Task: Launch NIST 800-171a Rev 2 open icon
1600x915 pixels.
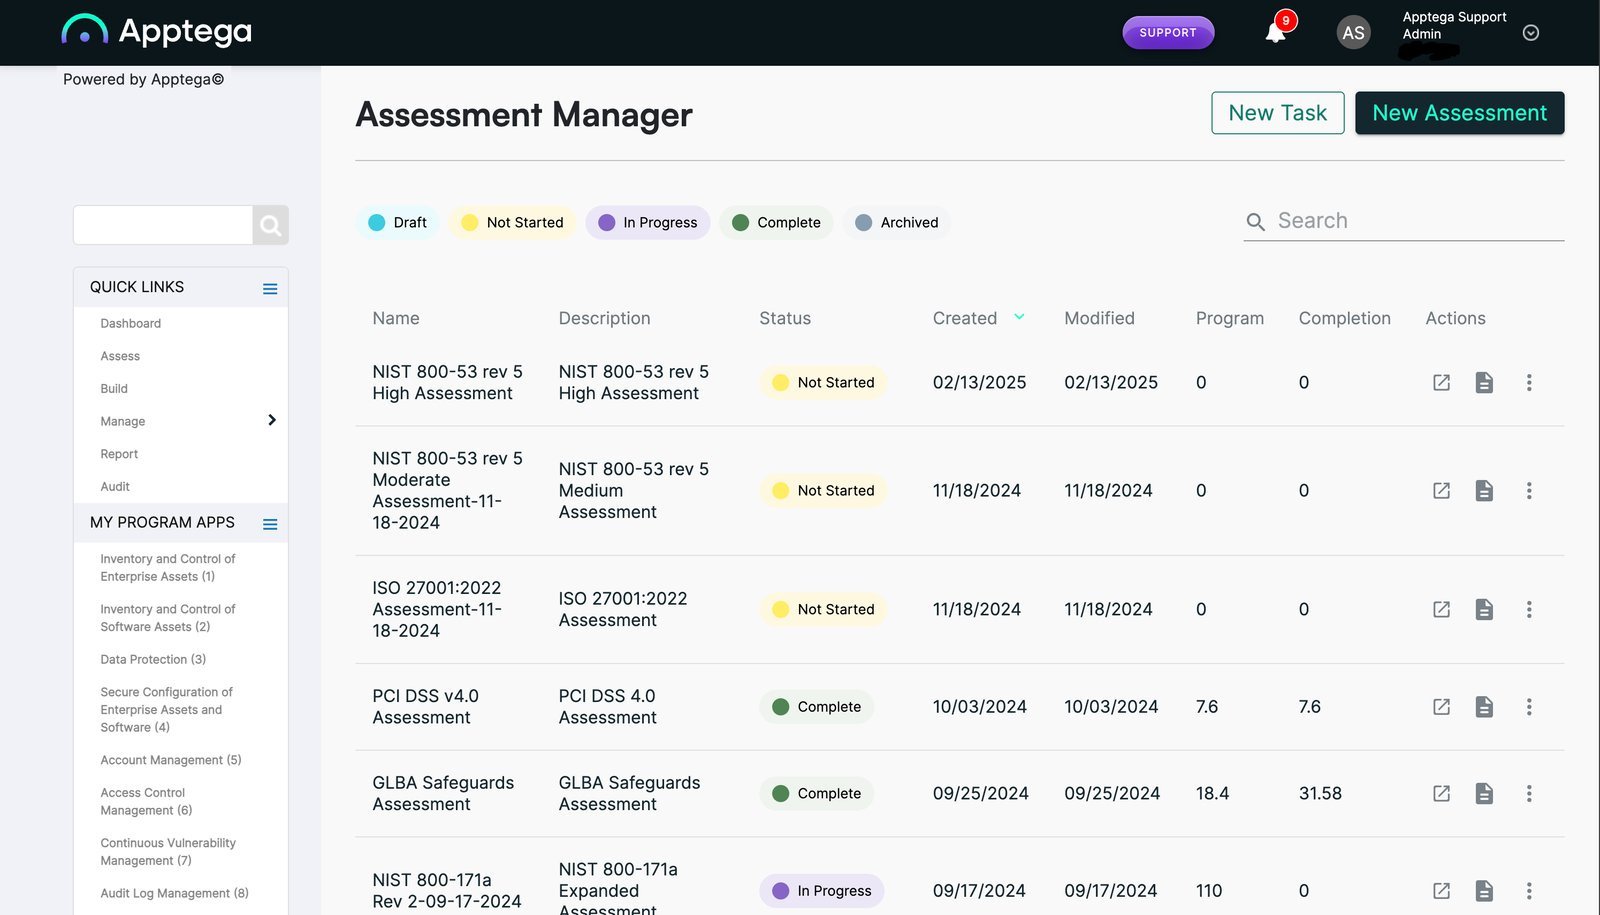Action: coord(1441,890)
